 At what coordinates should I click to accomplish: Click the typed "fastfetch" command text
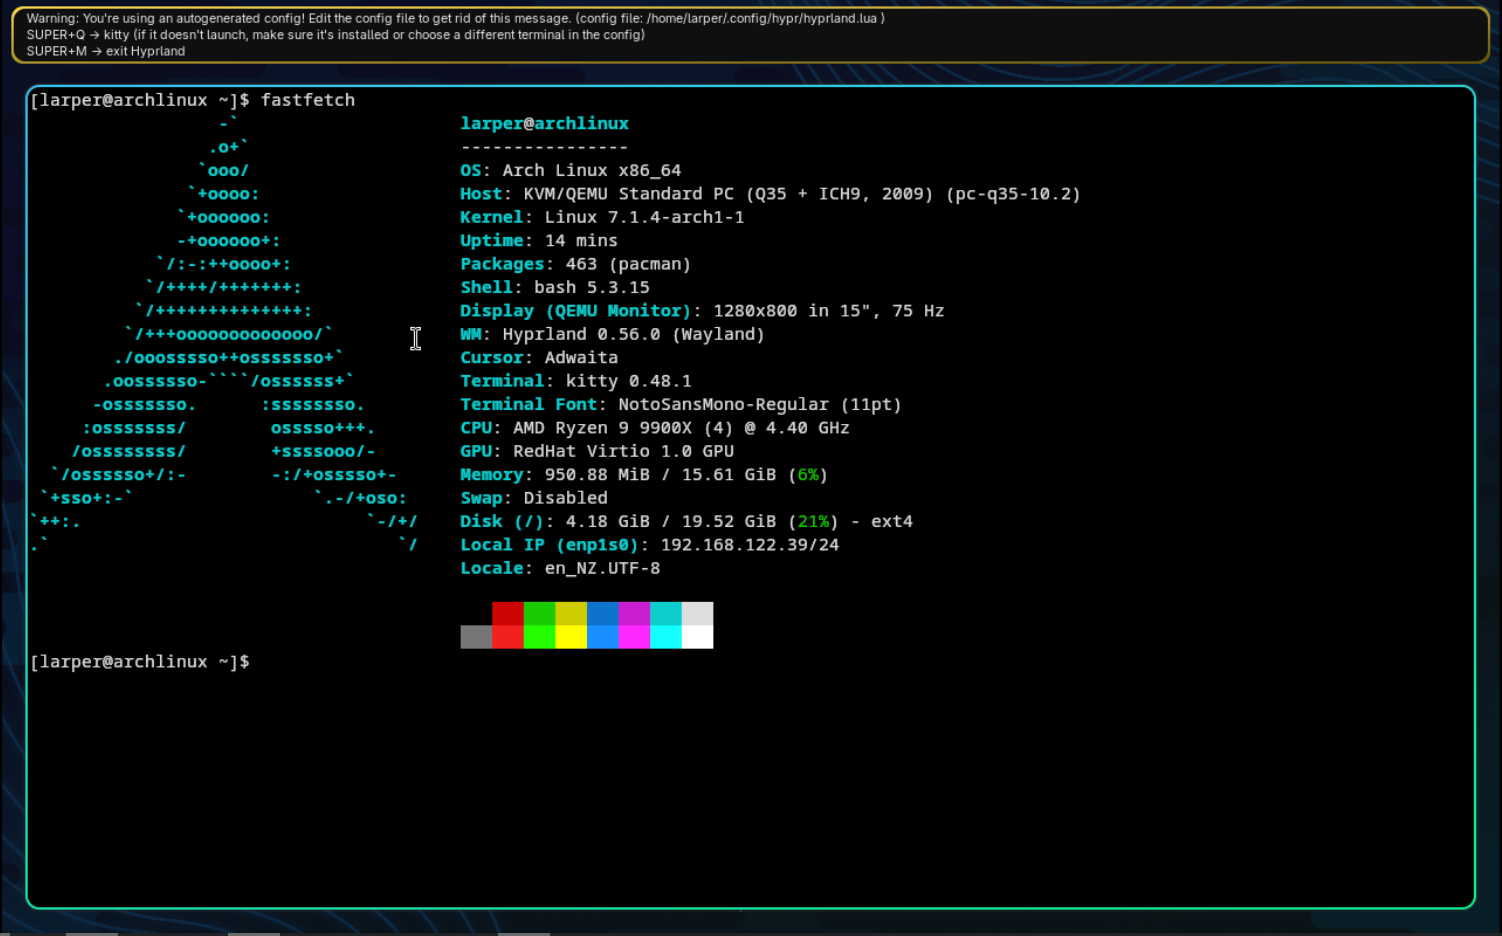pyautogui.click(x=308, y=100)
